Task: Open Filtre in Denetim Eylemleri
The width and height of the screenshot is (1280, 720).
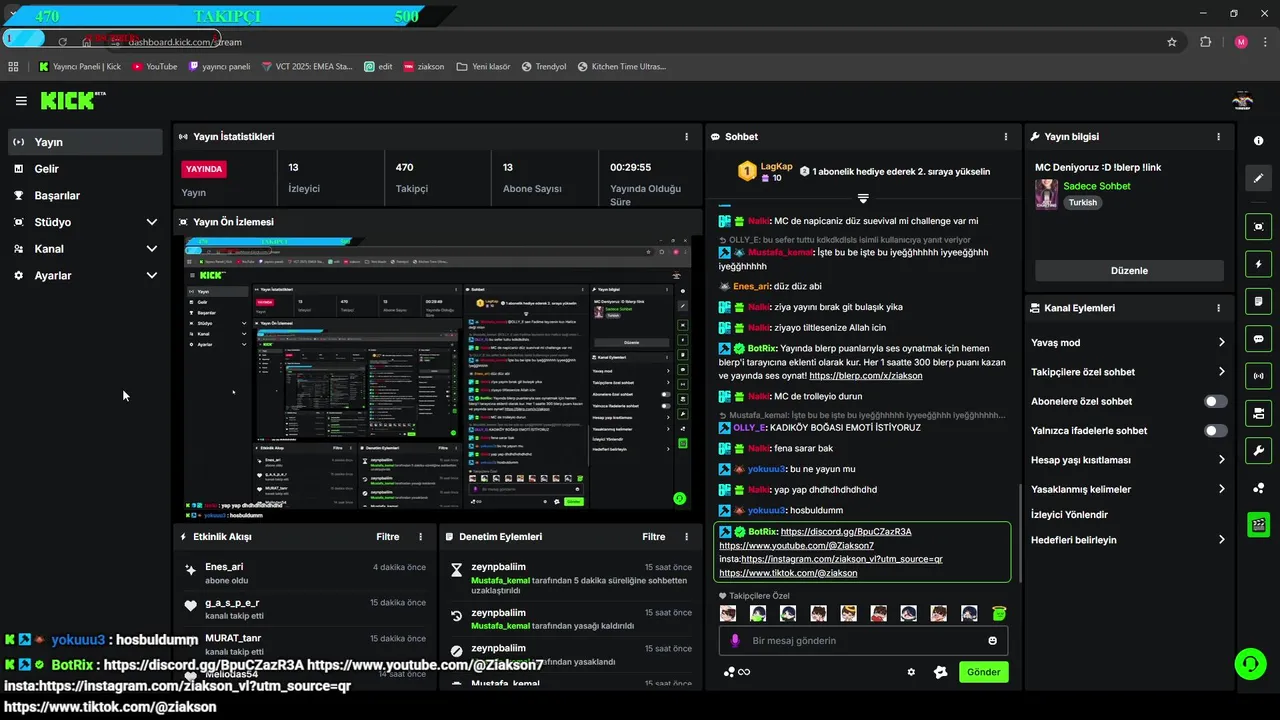Action: click(x=654, y=537)
